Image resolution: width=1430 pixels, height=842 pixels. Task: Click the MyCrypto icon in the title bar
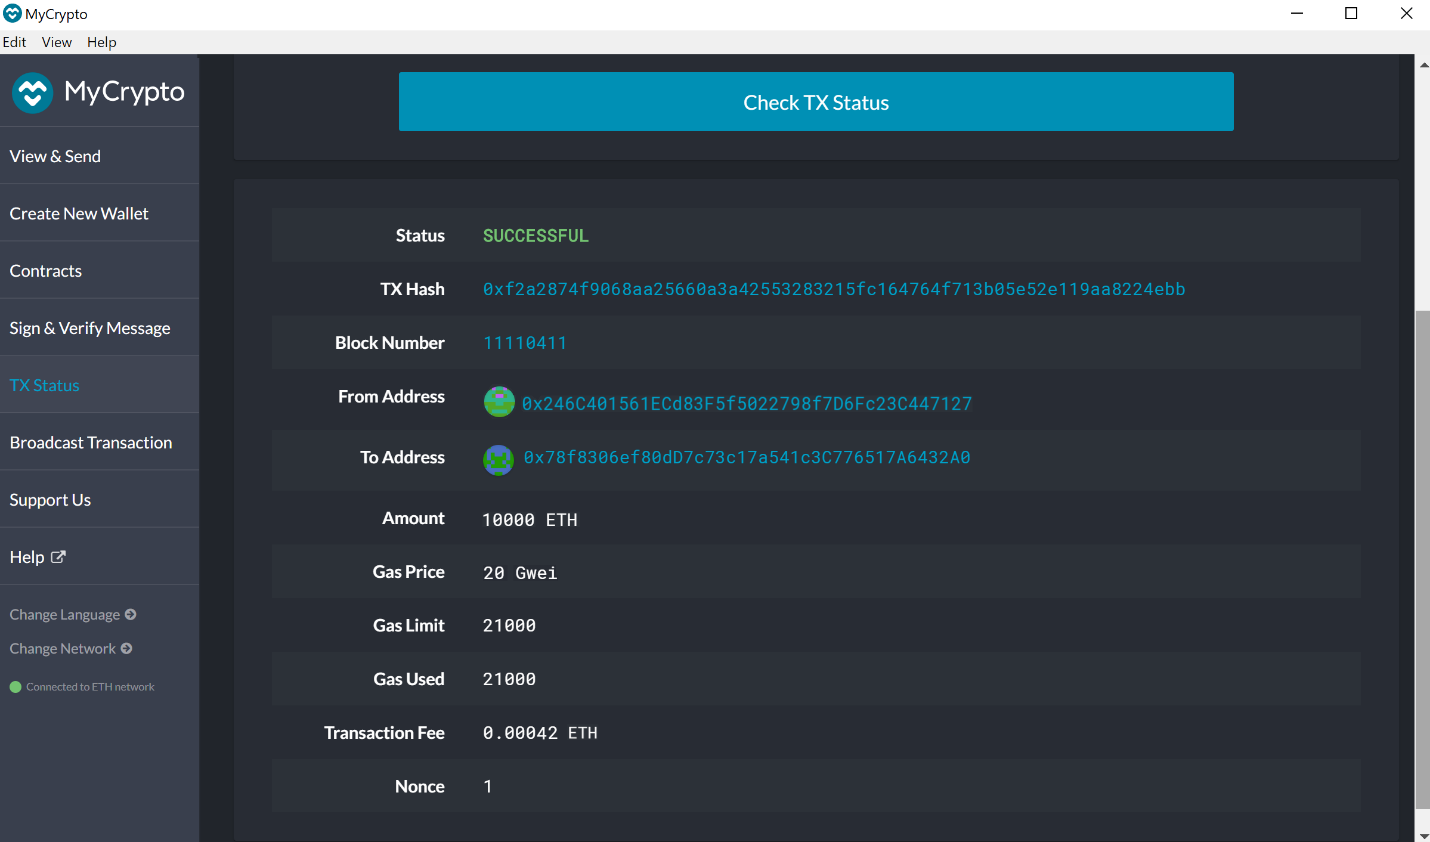click(14, 13)
